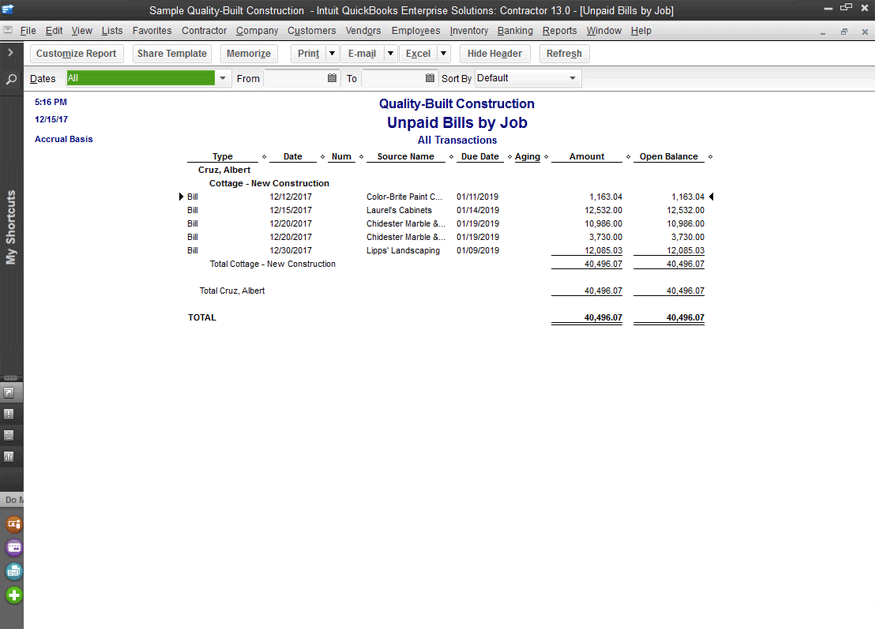The width and height of the screenshot is (875, 629).
Task: Select the bar chart icon in sidebar
Action: point(10,457)
